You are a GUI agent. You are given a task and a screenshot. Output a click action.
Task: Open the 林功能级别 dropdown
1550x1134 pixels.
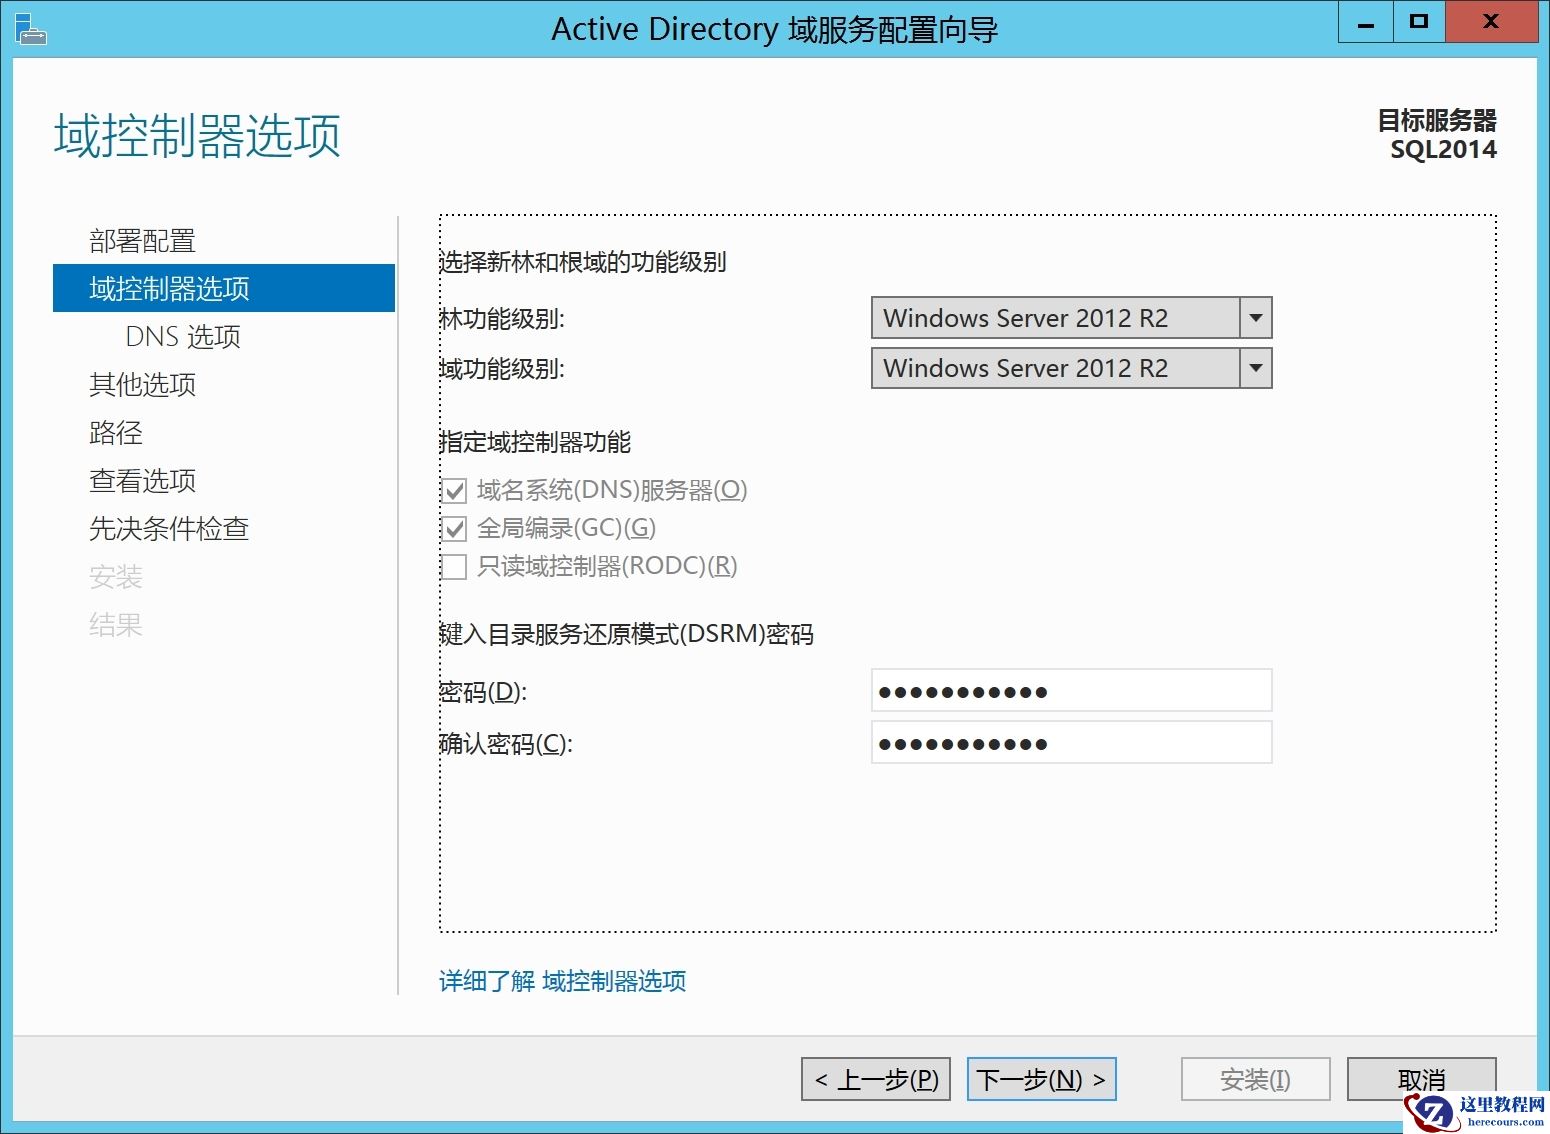pos(1255,318)
